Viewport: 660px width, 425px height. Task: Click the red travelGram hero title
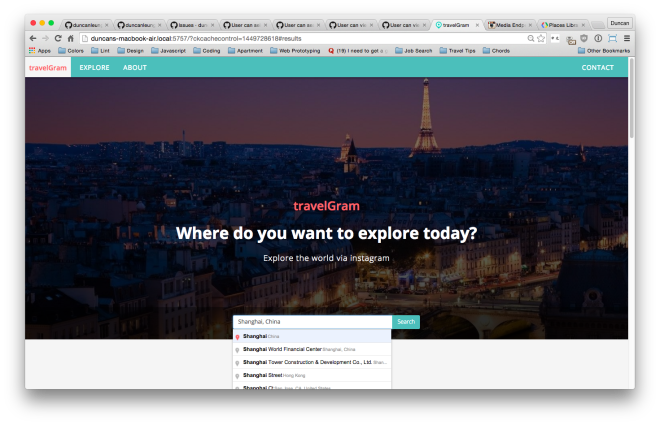326,206
